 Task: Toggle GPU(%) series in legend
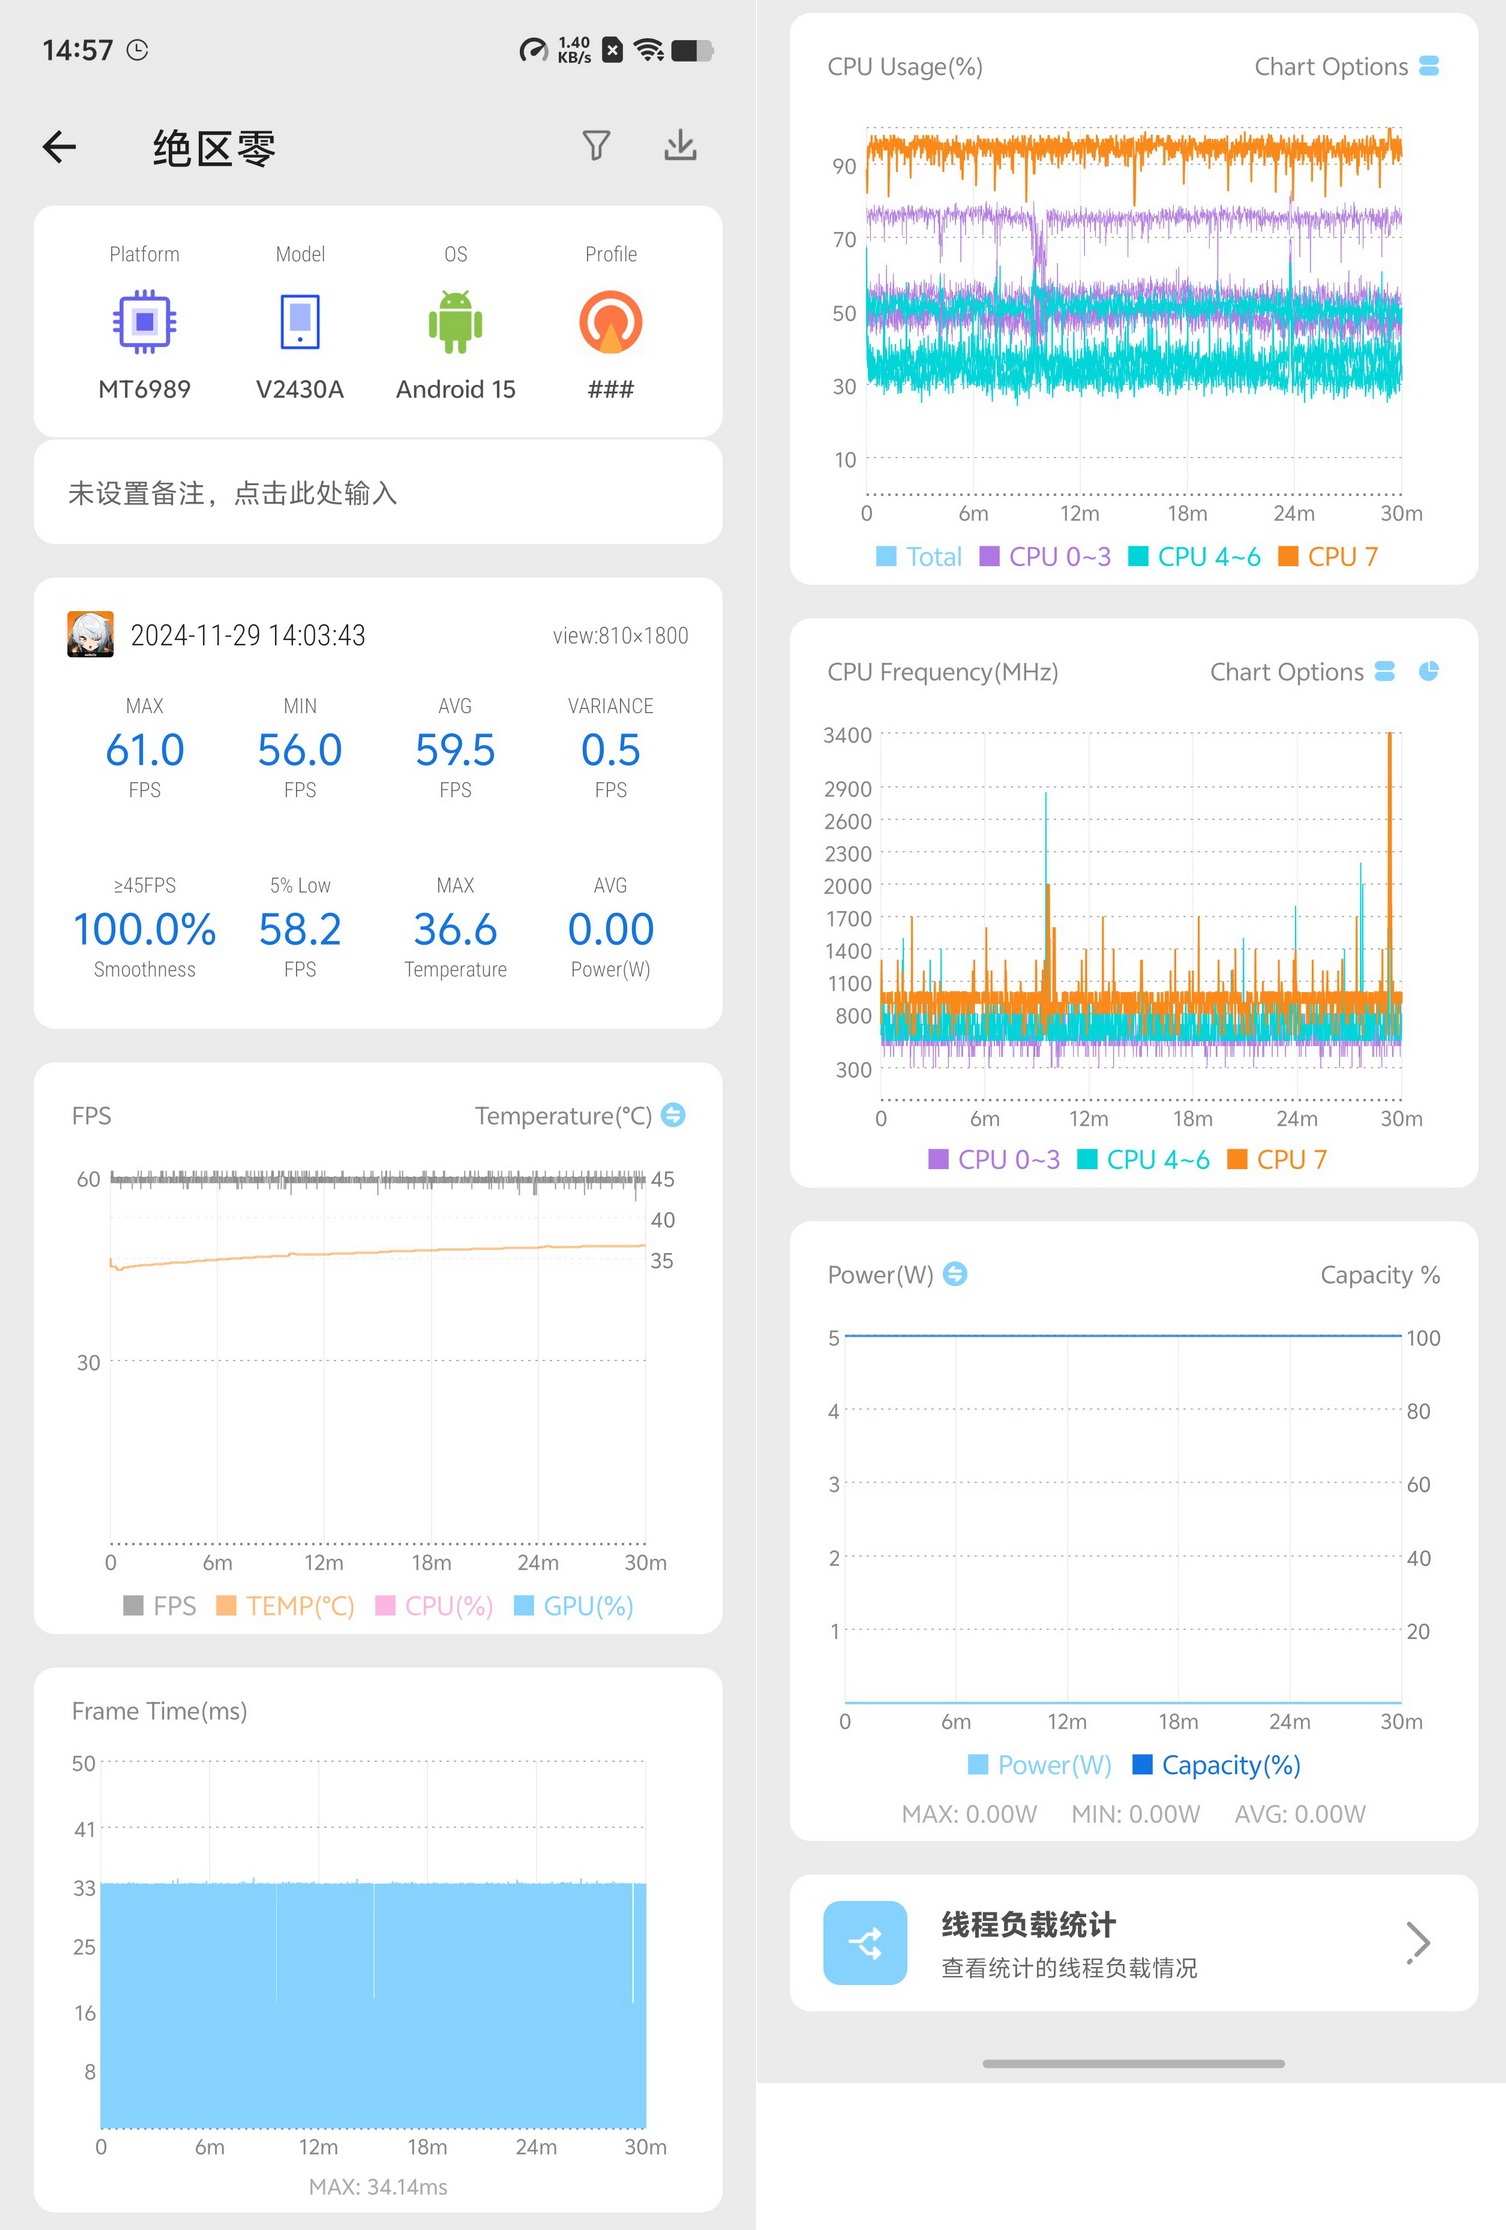[x=574, y=1606]
